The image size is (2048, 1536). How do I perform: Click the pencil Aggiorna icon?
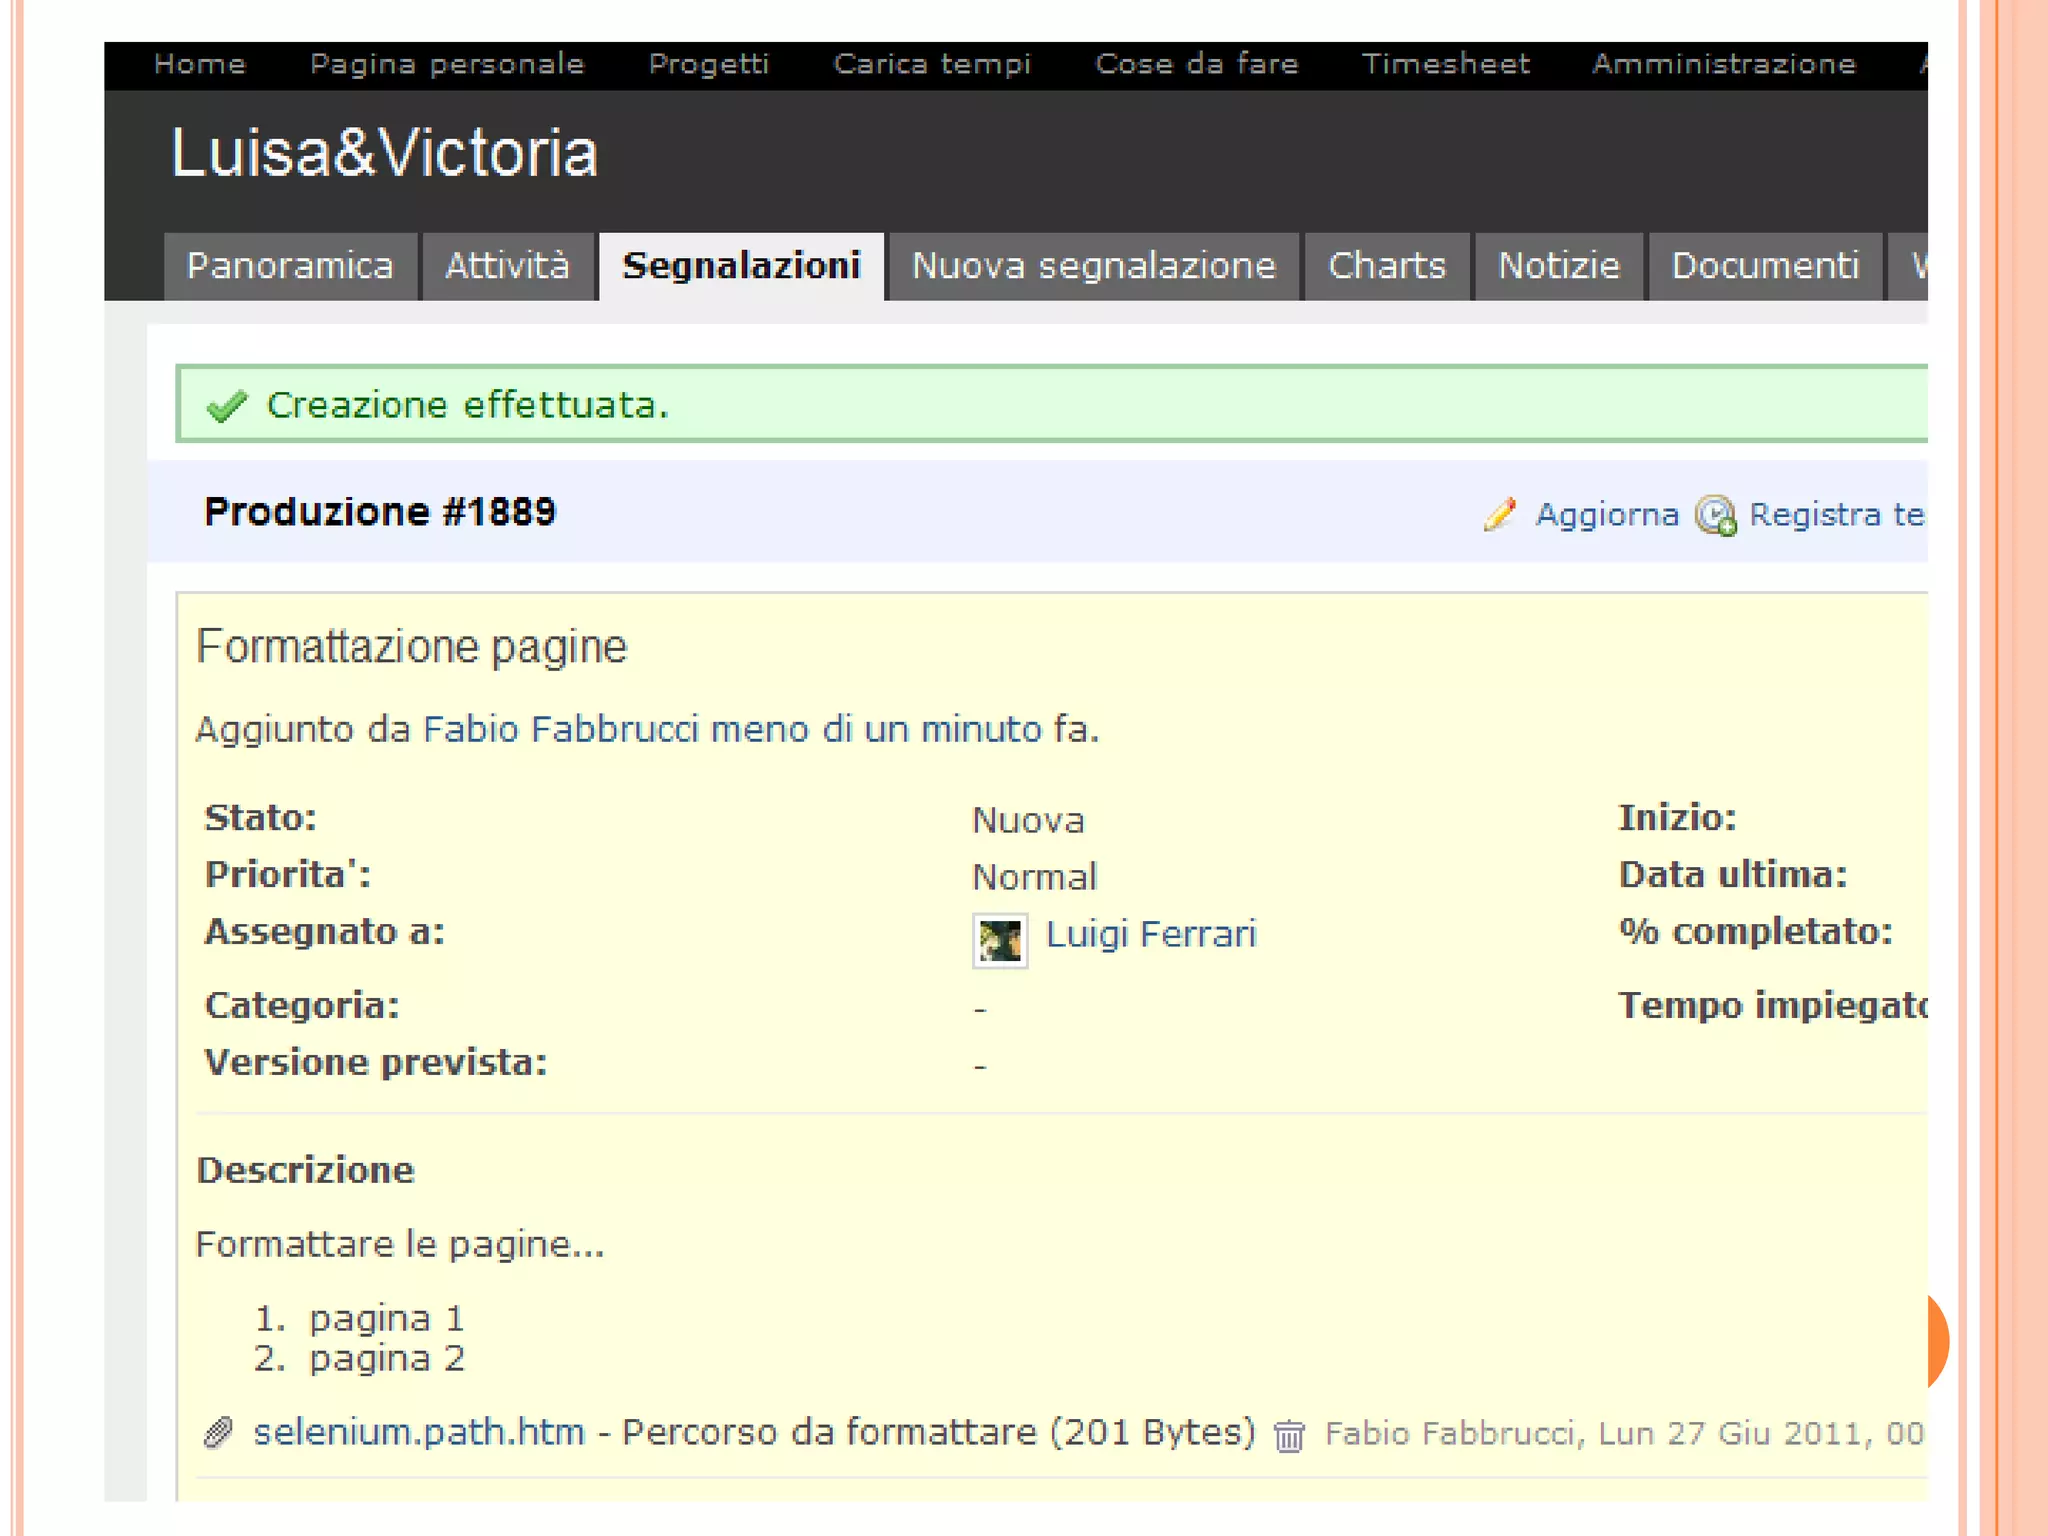click(1499, 514)
